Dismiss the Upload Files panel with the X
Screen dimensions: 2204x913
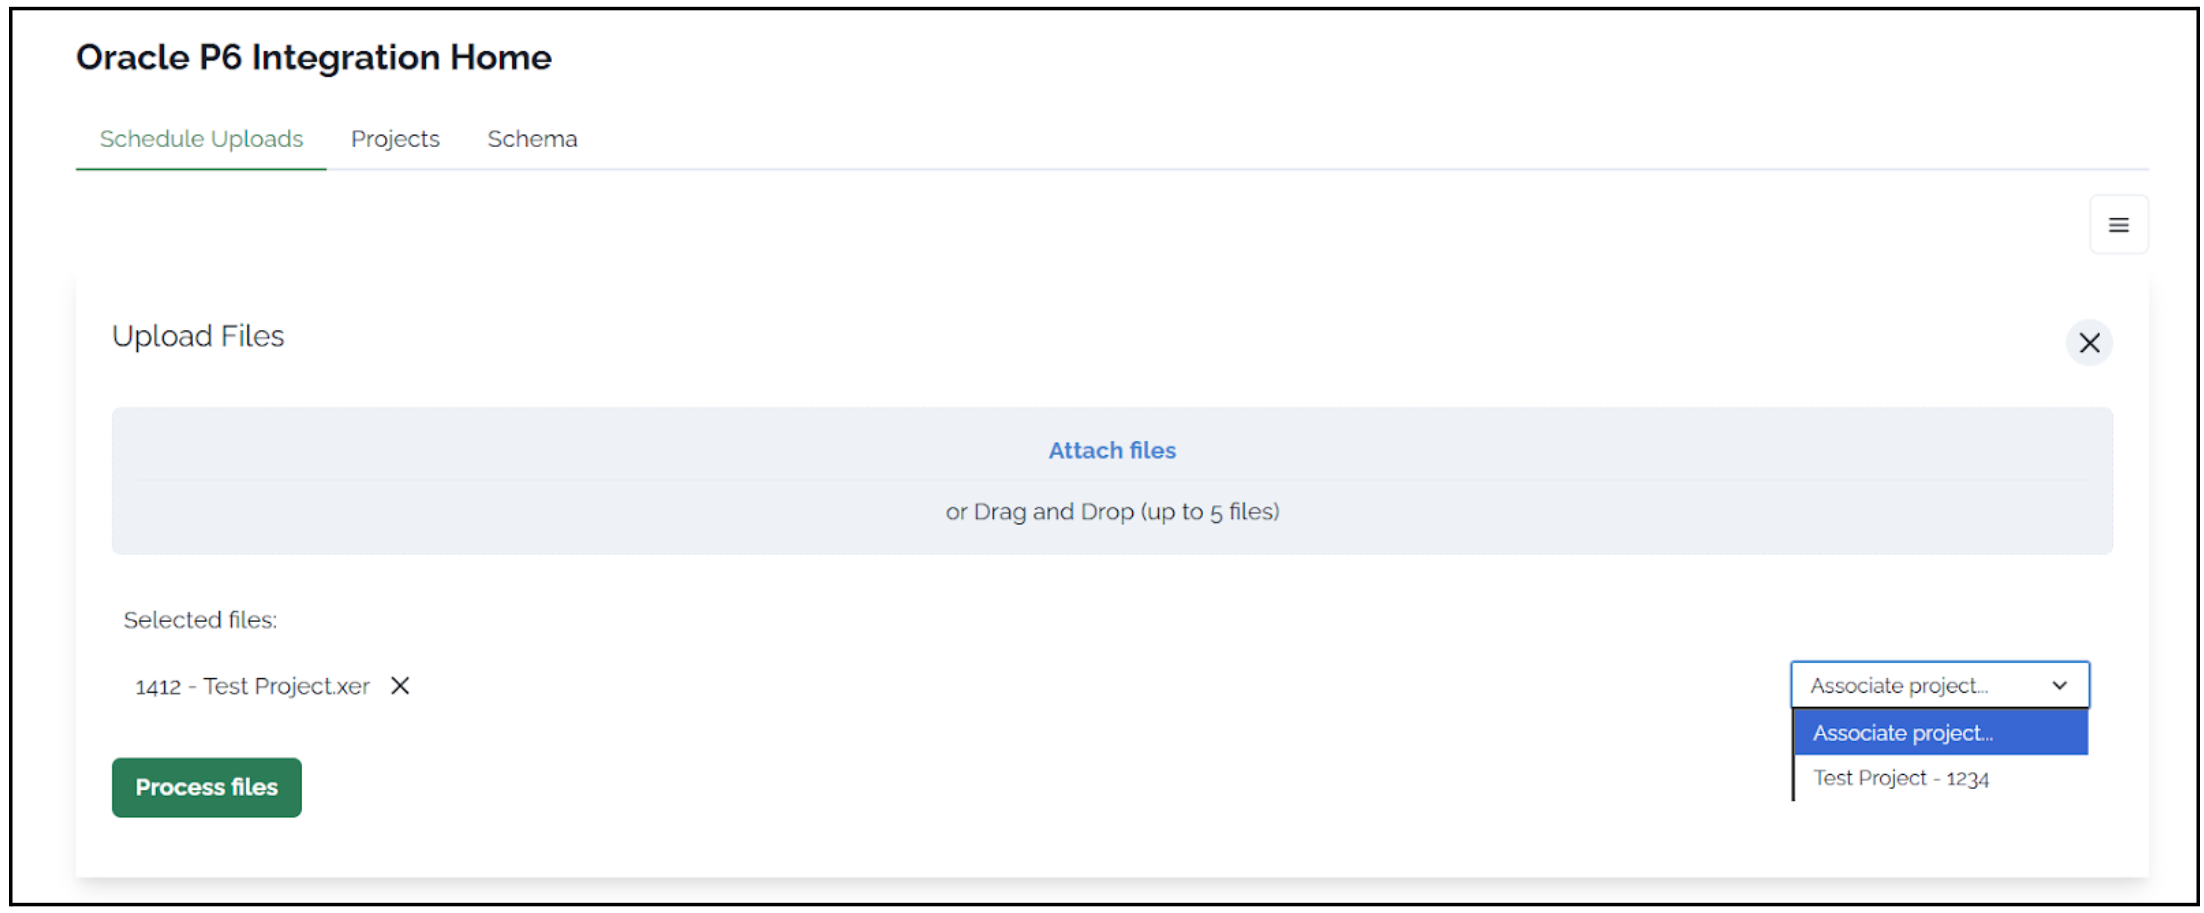coord(2089,342)
